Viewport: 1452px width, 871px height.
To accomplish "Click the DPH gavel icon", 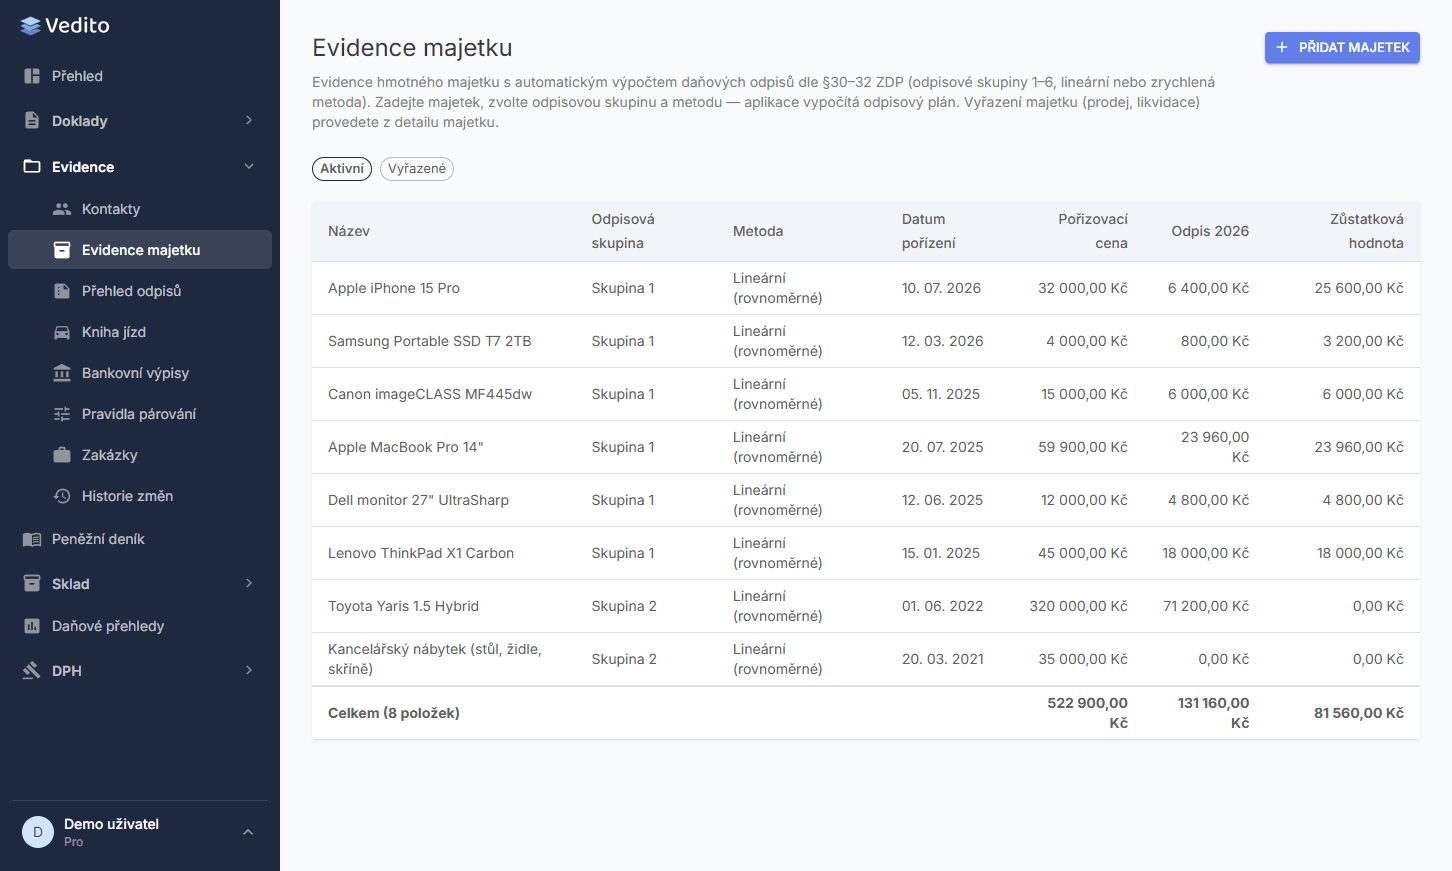I will (x=32, y=671).
